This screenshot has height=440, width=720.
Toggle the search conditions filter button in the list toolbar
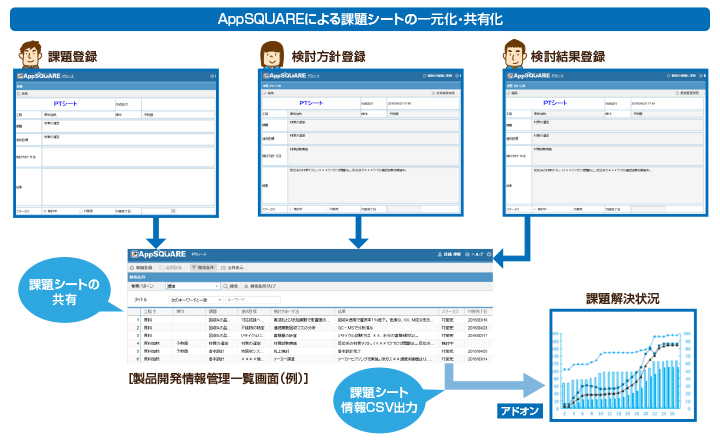202,267
